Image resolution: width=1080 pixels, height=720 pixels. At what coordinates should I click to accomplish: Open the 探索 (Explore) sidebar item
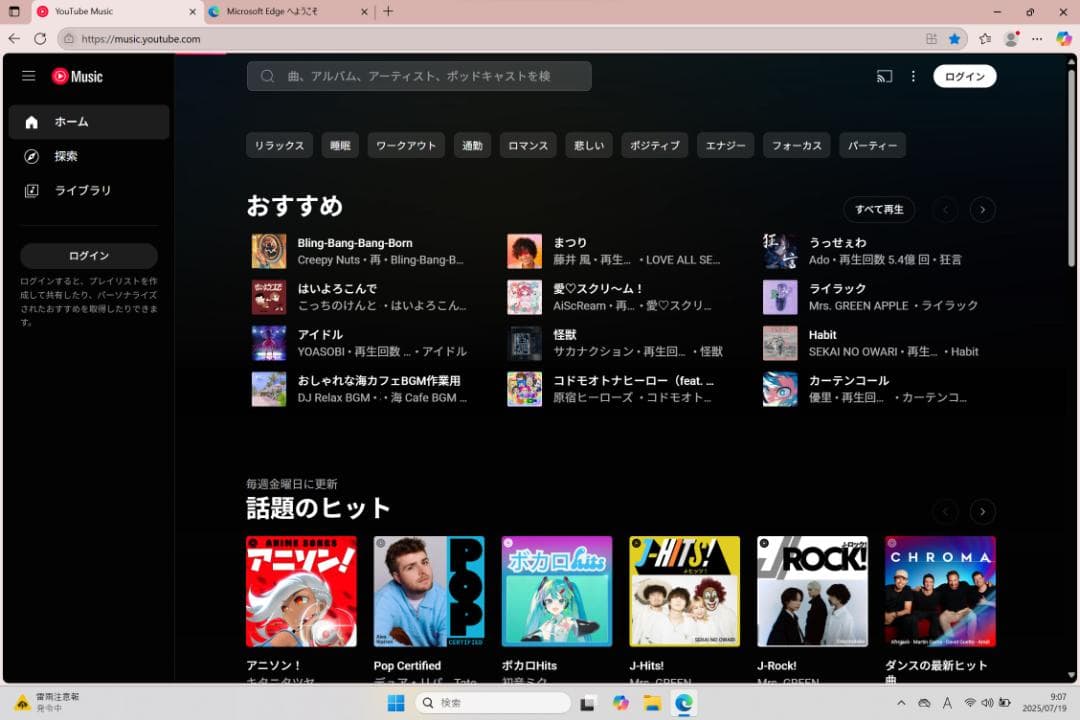(66, 156)
